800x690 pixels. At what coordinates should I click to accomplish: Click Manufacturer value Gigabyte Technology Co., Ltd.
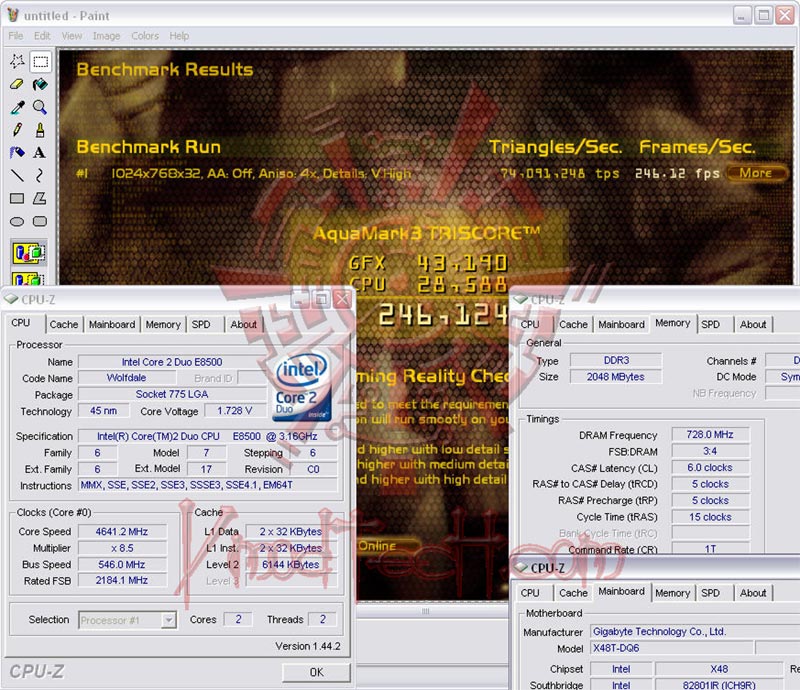[x=695, y=632]
